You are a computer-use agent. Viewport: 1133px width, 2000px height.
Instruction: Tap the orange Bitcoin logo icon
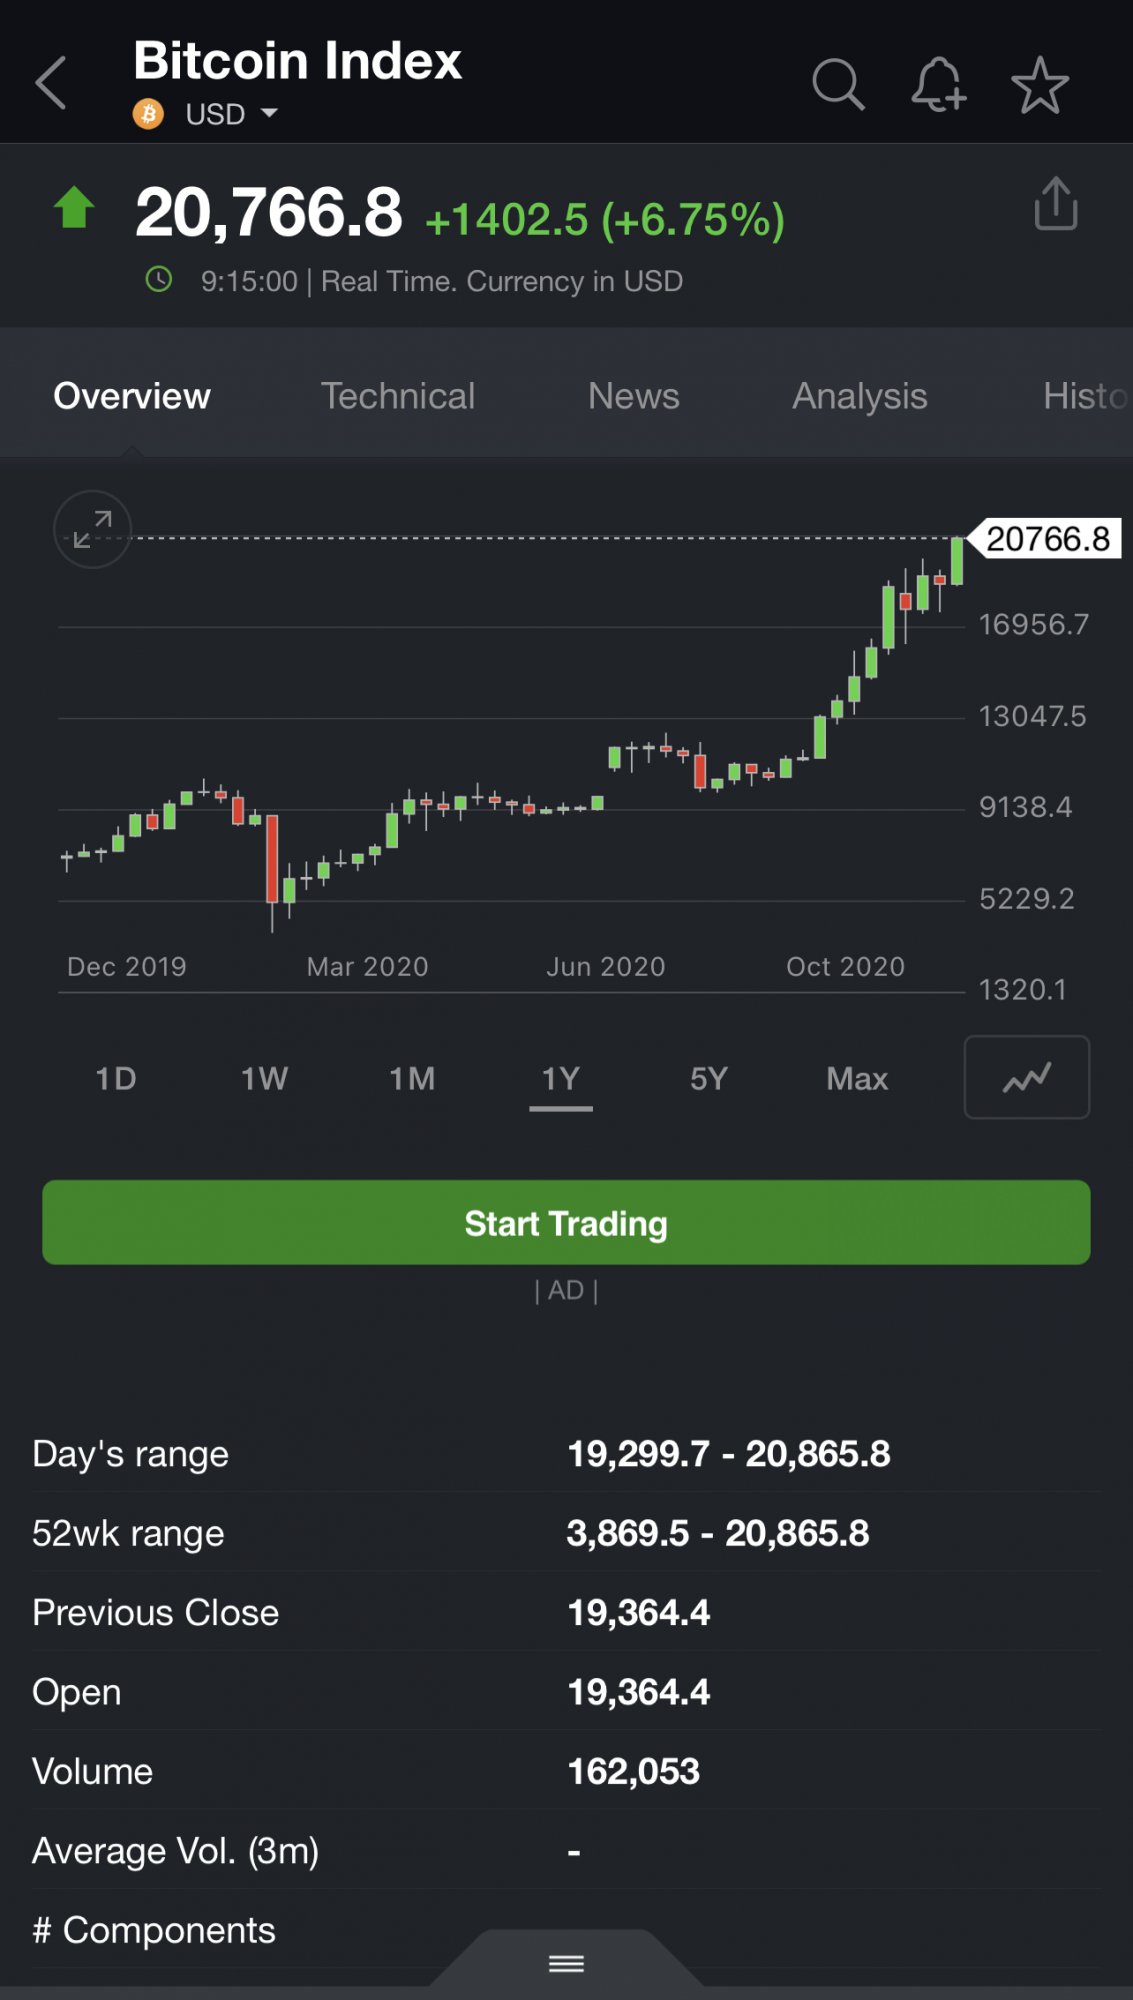pos(148,114)
